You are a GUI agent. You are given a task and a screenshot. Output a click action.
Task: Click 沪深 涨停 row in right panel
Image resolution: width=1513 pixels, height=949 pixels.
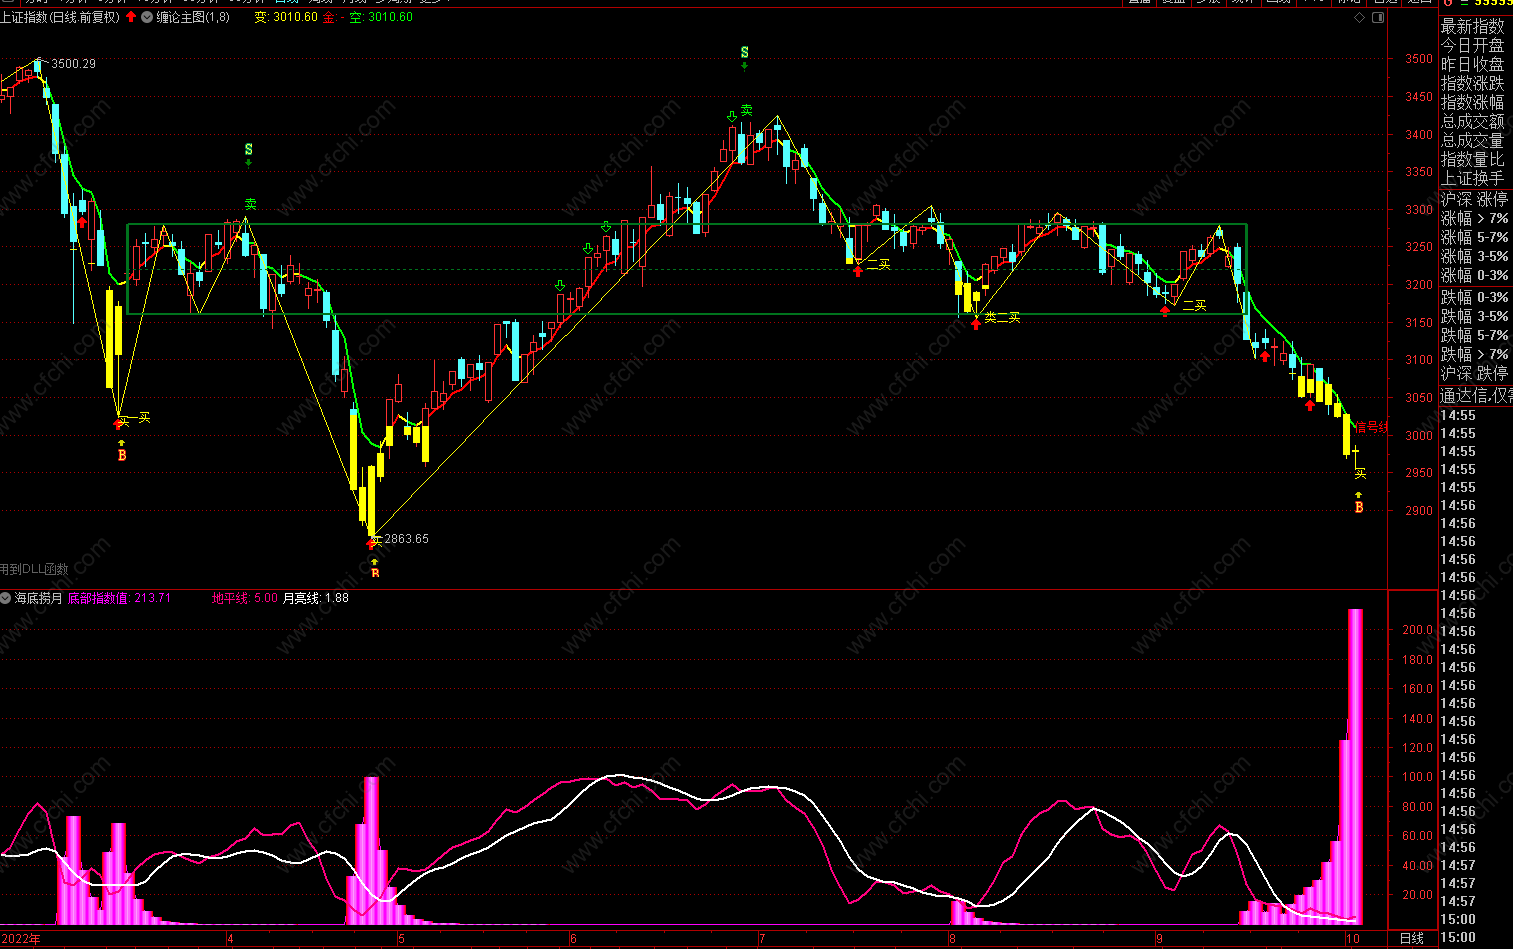1475,199
